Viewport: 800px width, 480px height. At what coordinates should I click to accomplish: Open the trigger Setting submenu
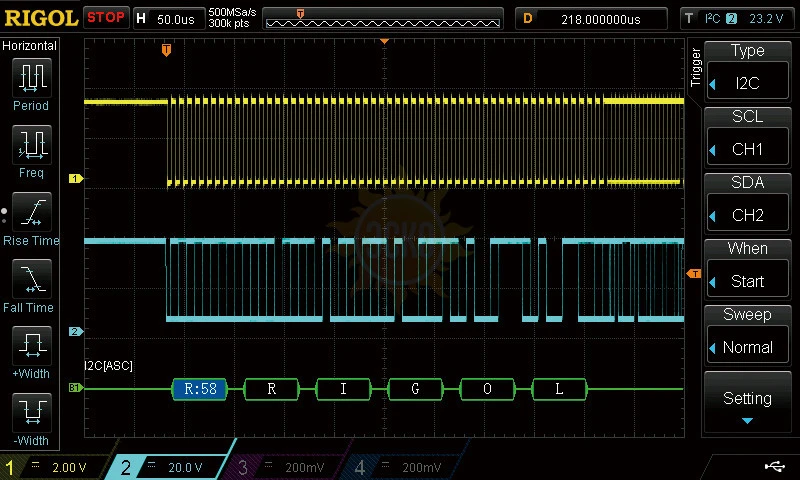[747, 402]
